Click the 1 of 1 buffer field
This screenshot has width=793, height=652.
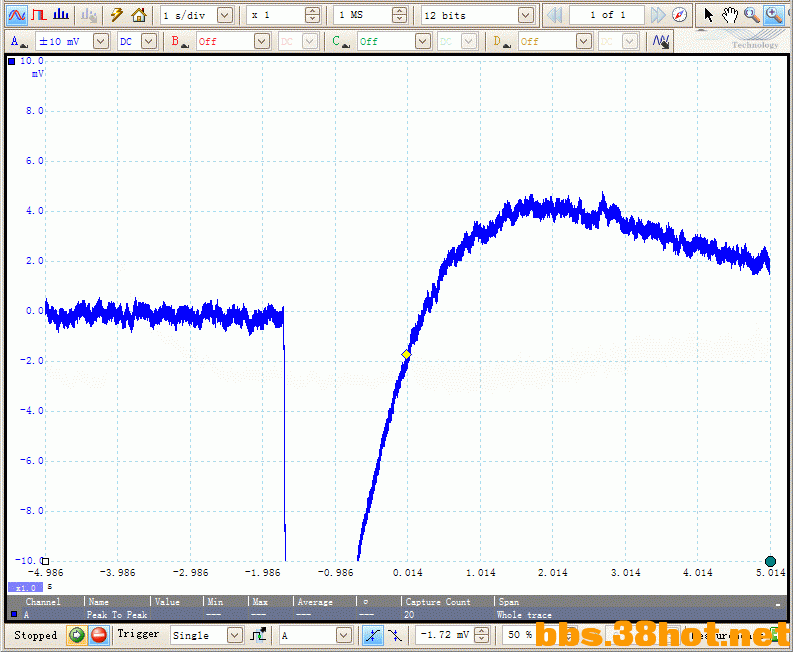(607, 15)
